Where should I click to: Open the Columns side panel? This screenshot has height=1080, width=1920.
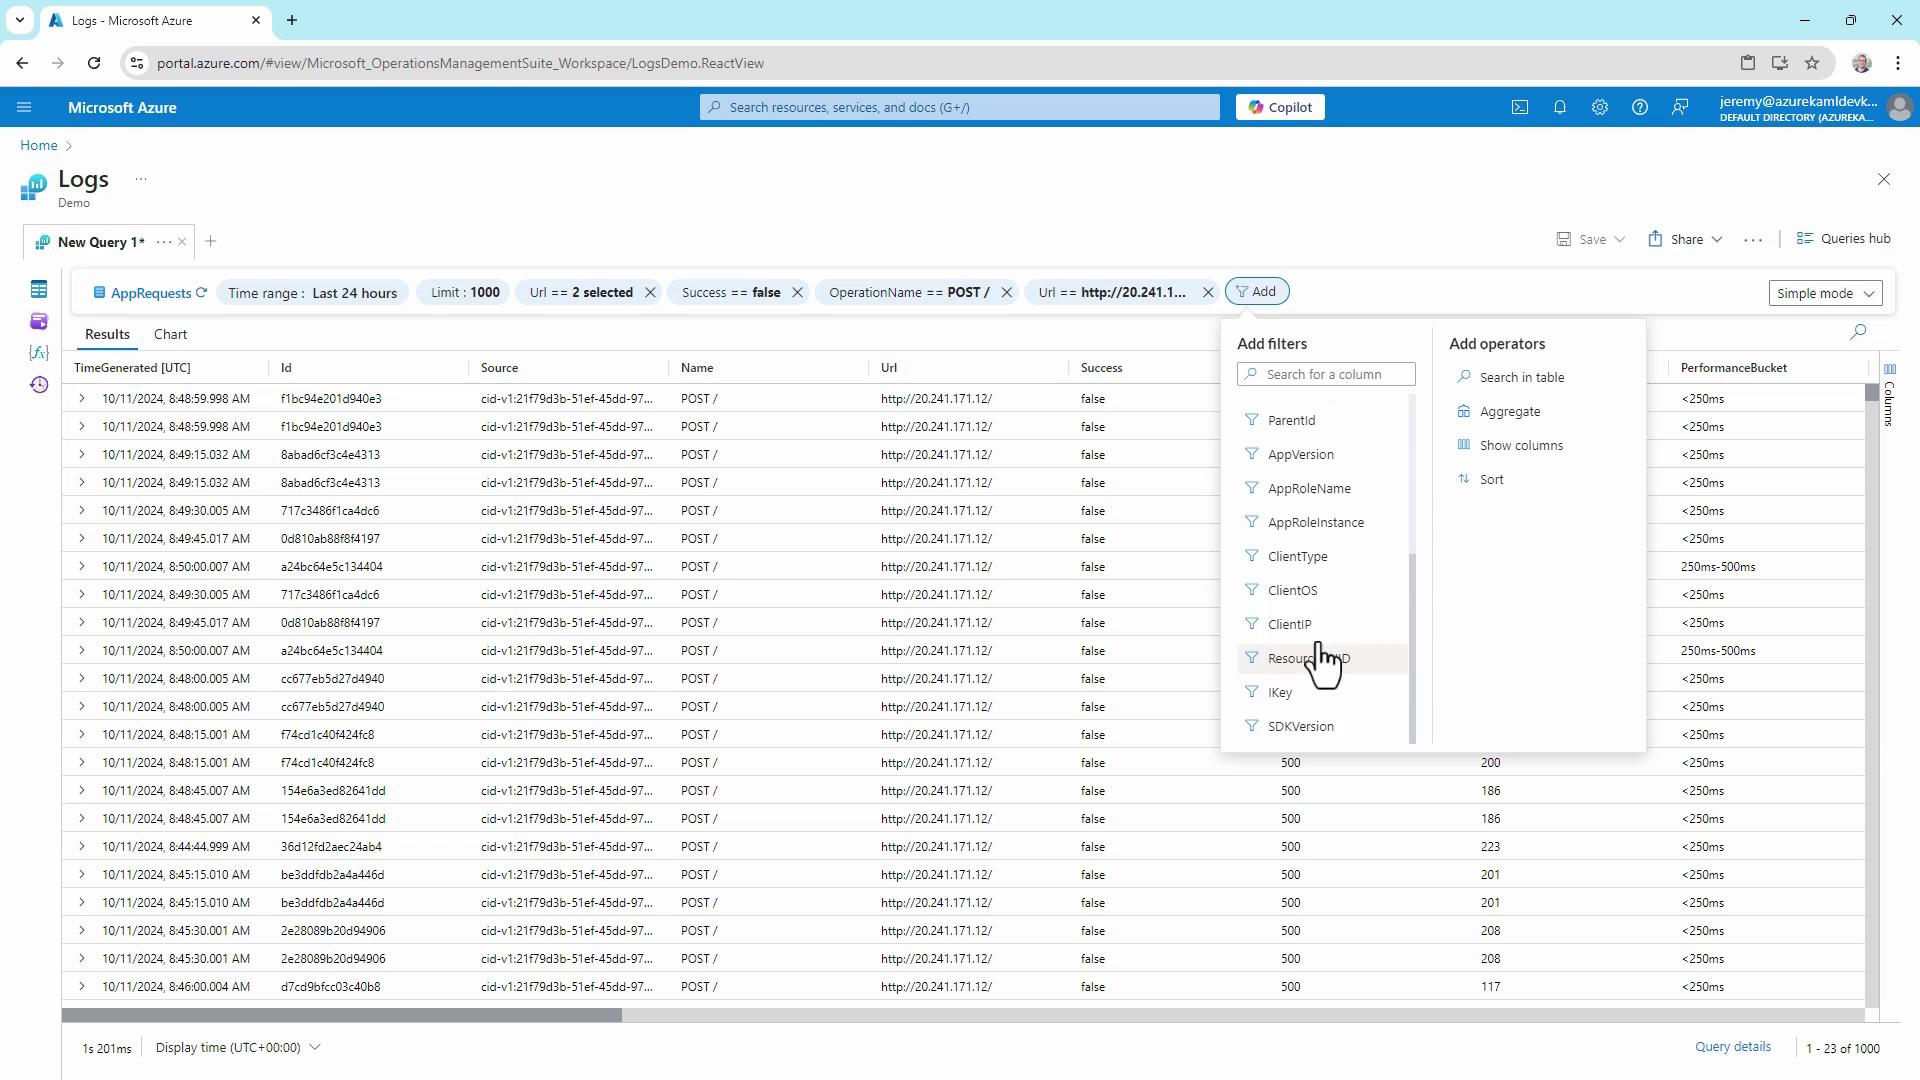[1889, 395]
